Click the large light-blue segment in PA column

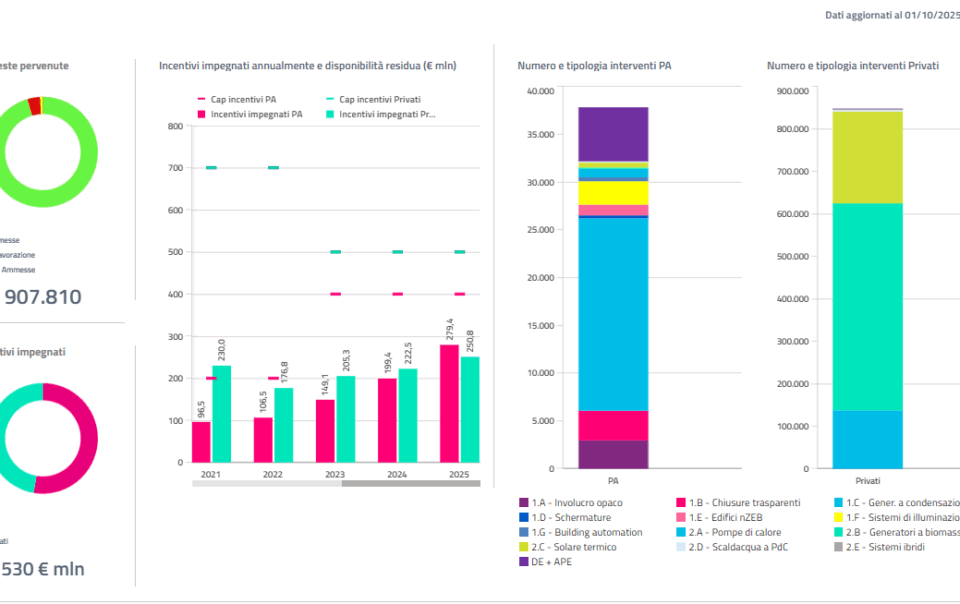click(613, 313)
